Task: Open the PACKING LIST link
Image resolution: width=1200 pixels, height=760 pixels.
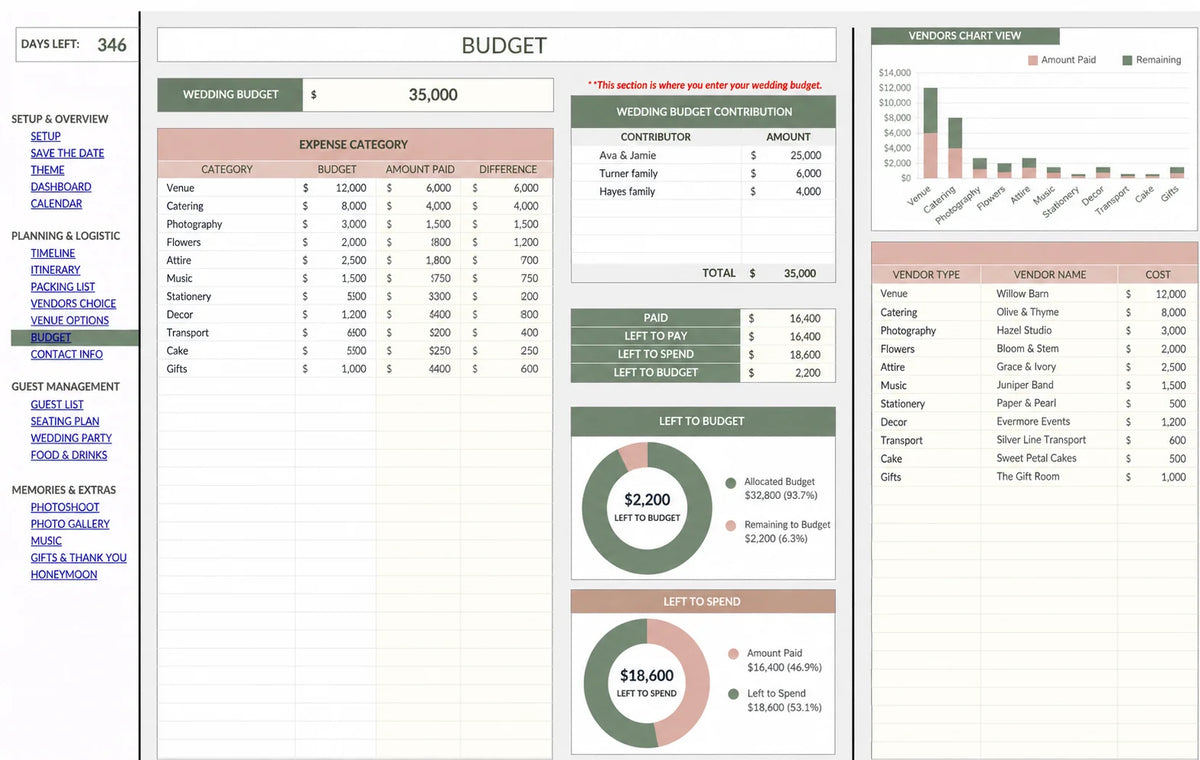Action: click(x=62, y=287)
